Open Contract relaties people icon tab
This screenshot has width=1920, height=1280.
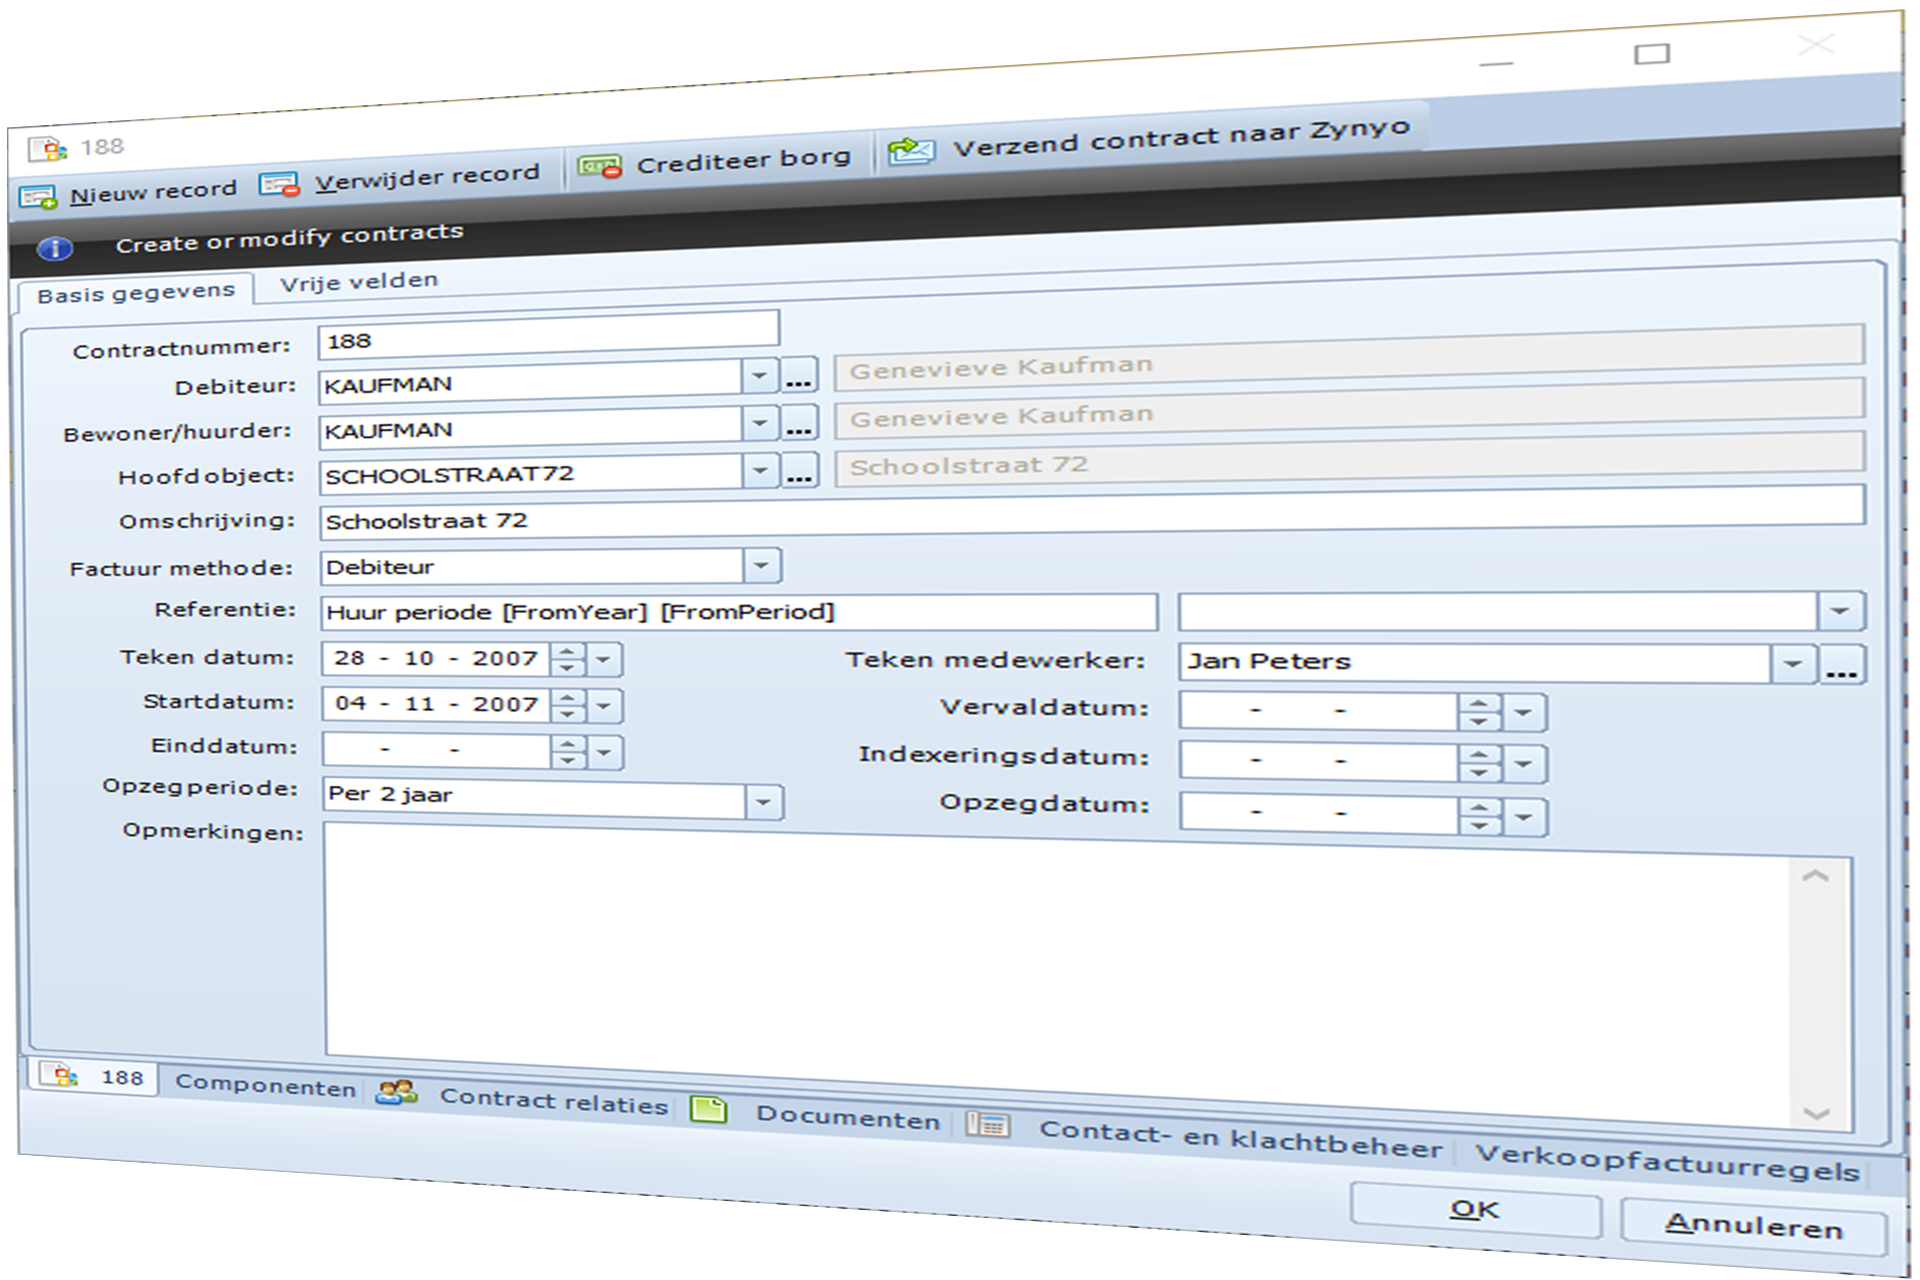click(397, 1093)
